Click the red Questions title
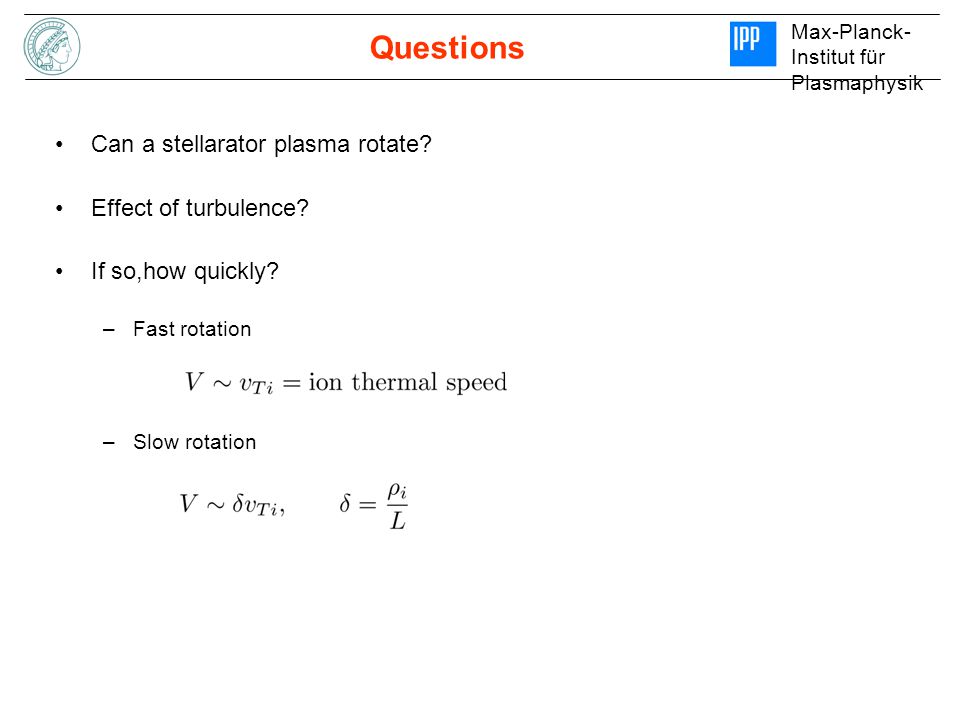Viewport: 960px width, 720px height. 447,48
